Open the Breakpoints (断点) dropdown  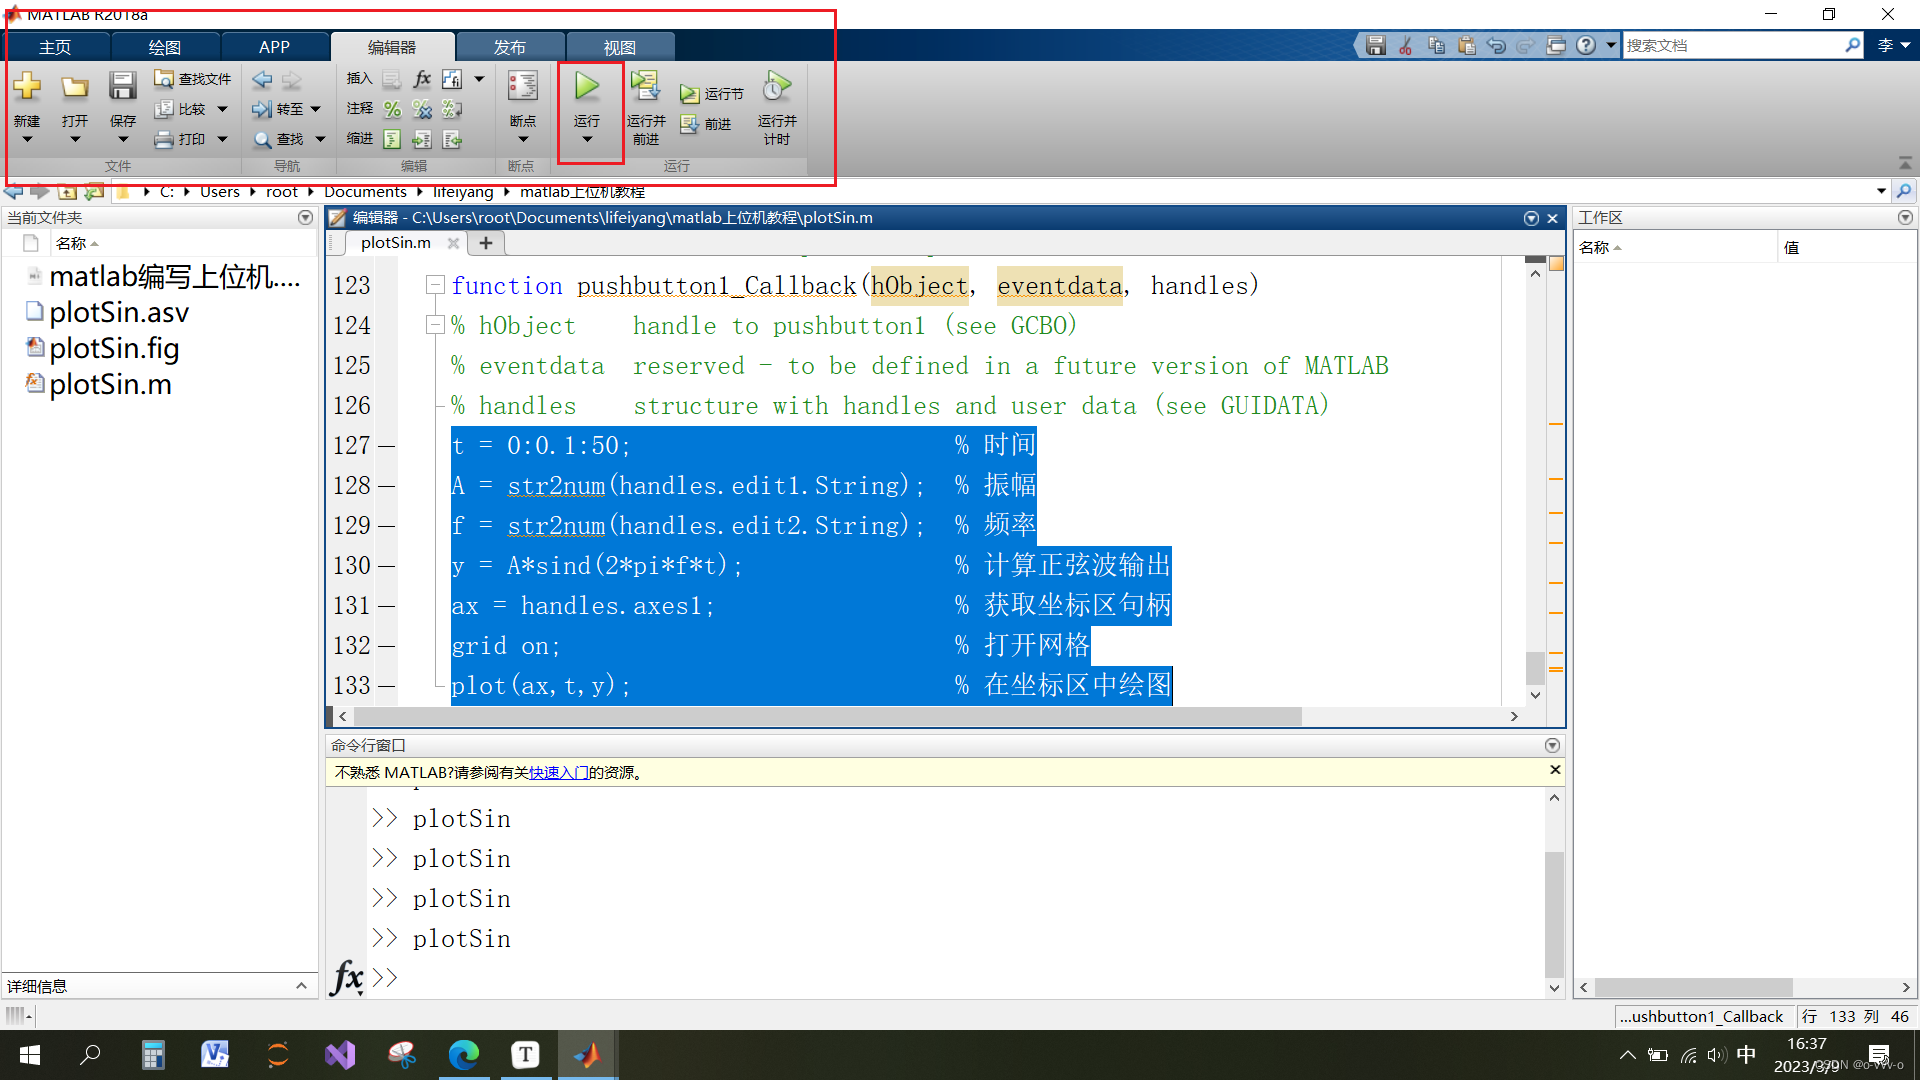[522, 140]
